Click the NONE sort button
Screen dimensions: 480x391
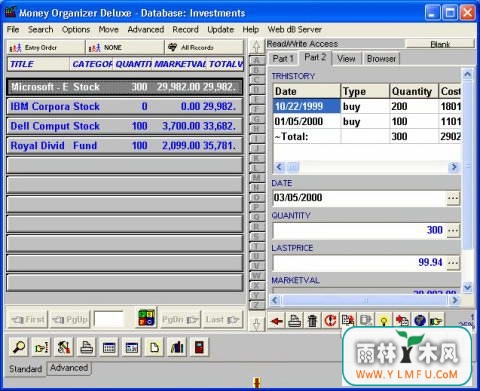(x=125, y=48)
